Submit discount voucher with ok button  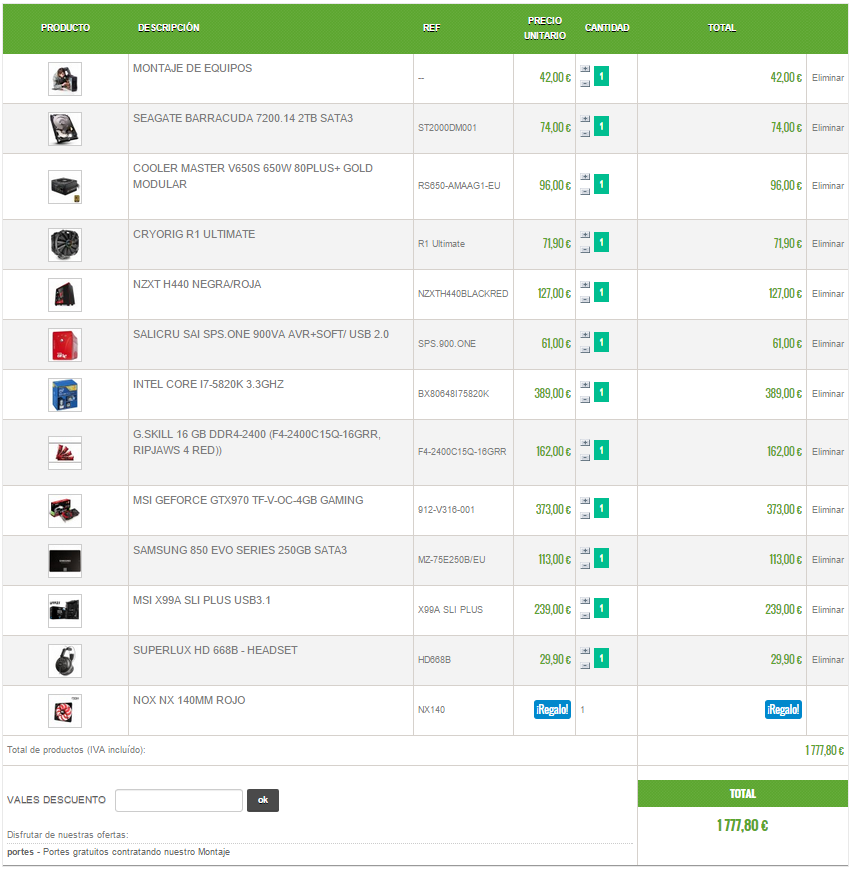pyautogui.click(x=263, y=800)
